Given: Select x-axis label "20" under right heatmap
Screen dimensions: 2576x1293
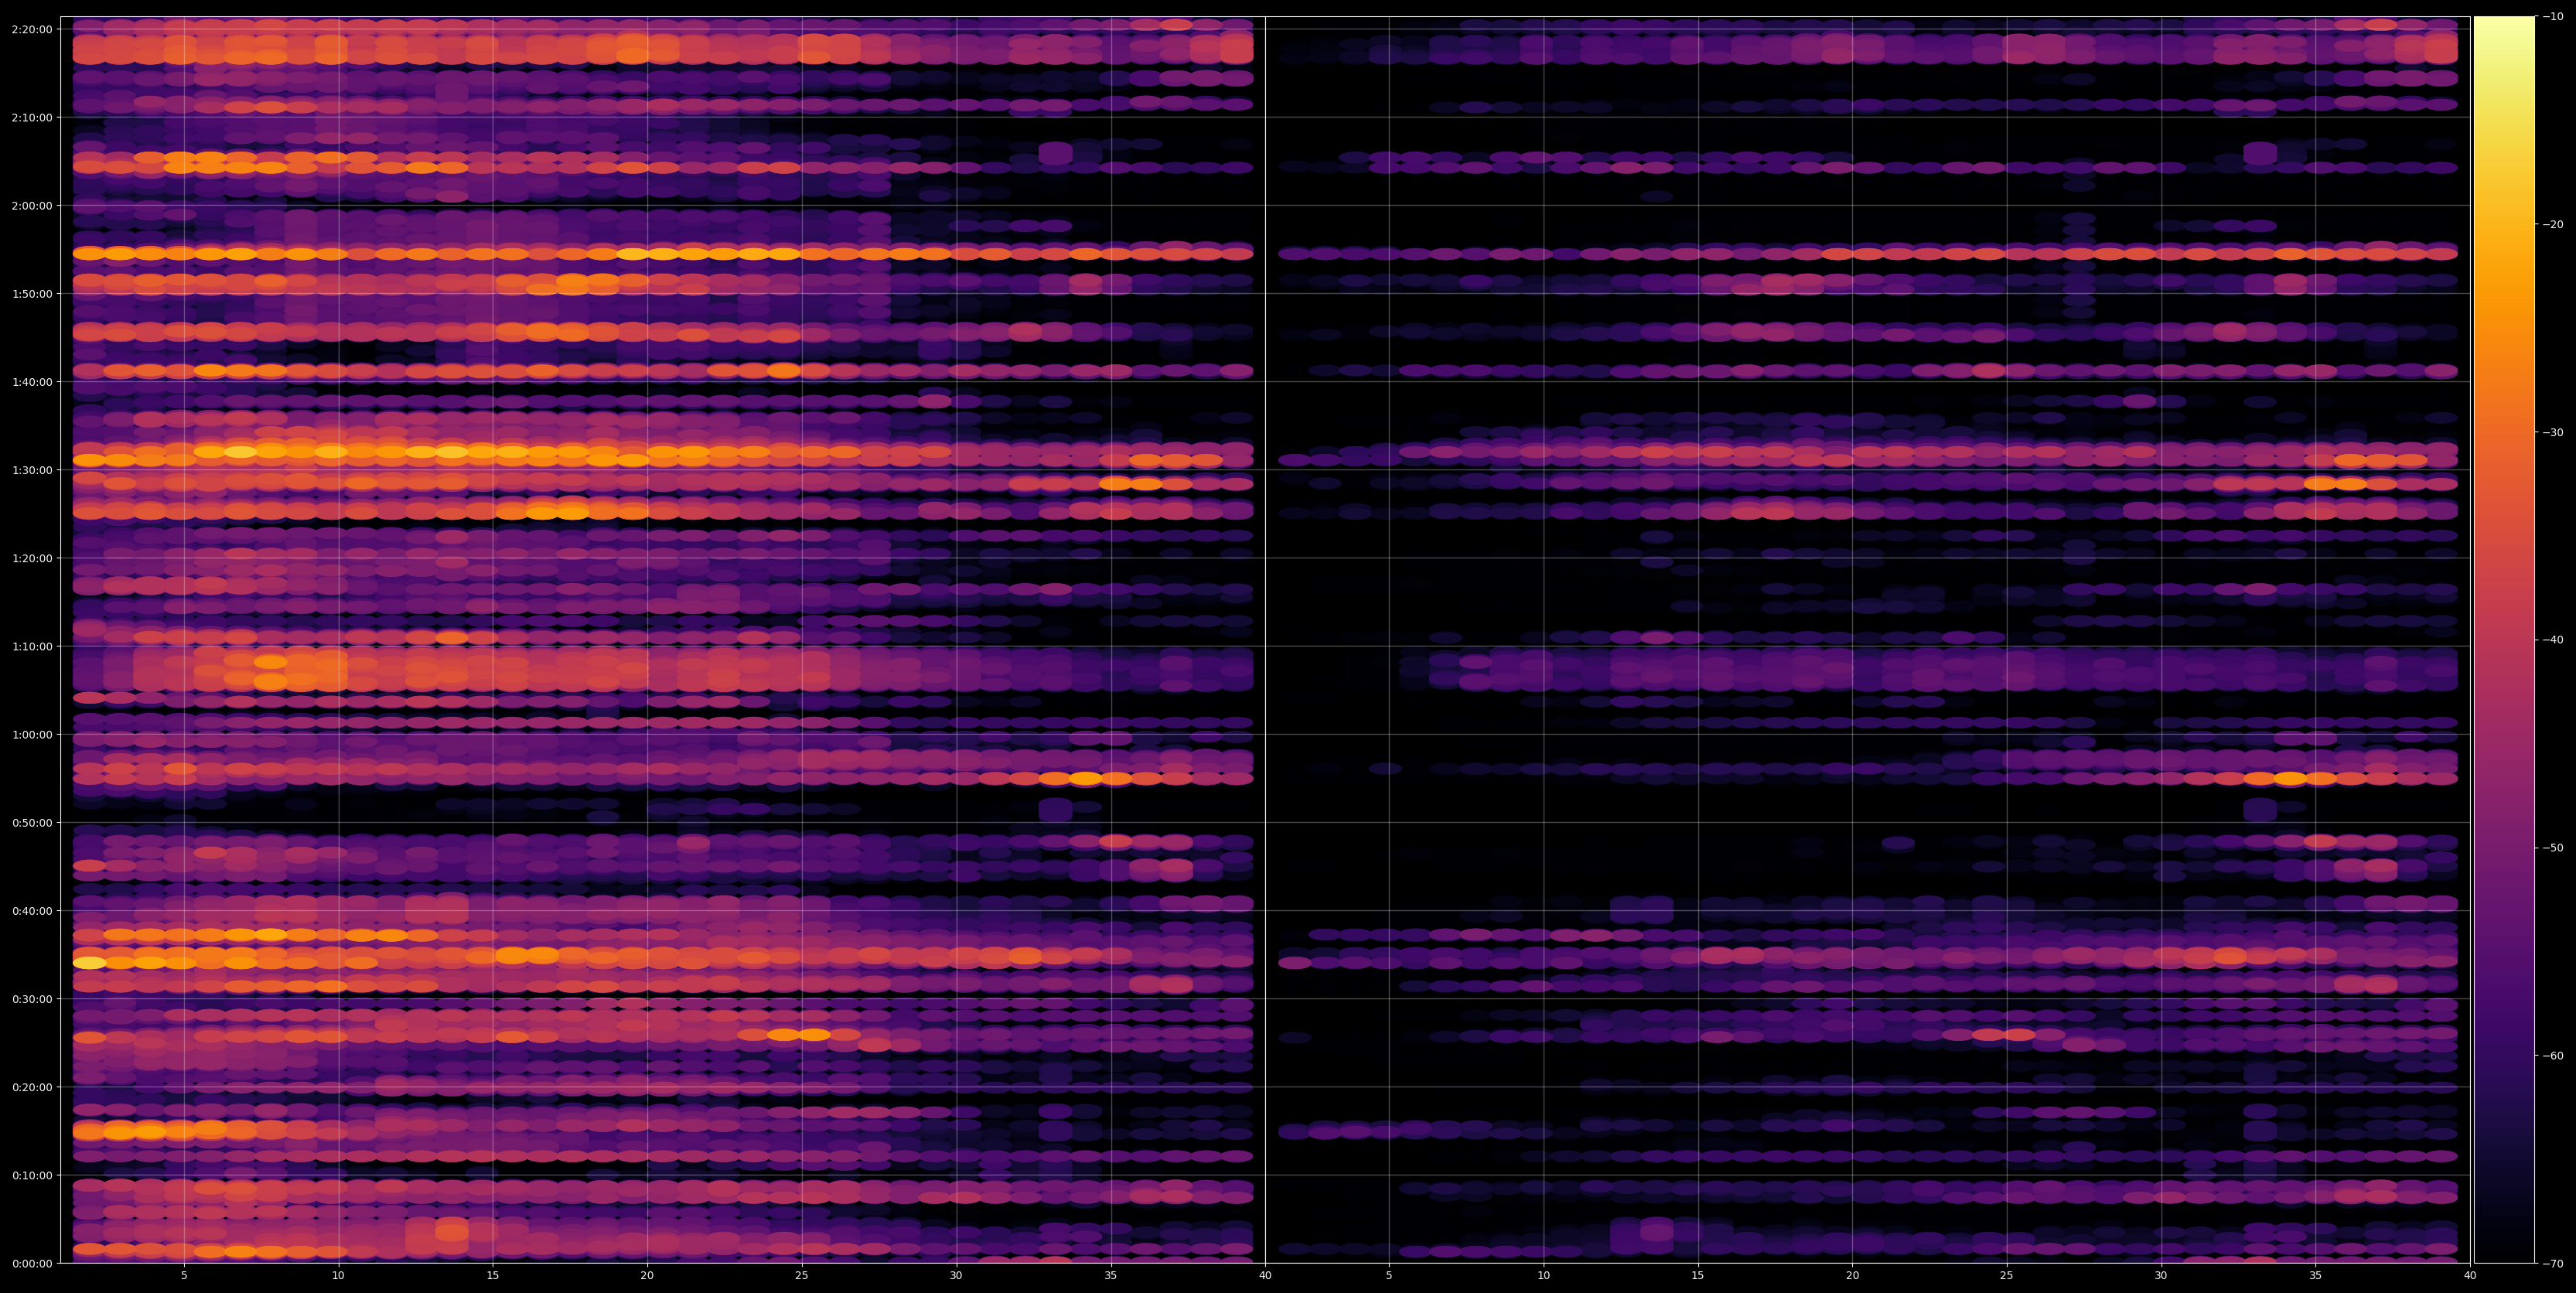Looking at the screenshot, I should point(1852,1276).
